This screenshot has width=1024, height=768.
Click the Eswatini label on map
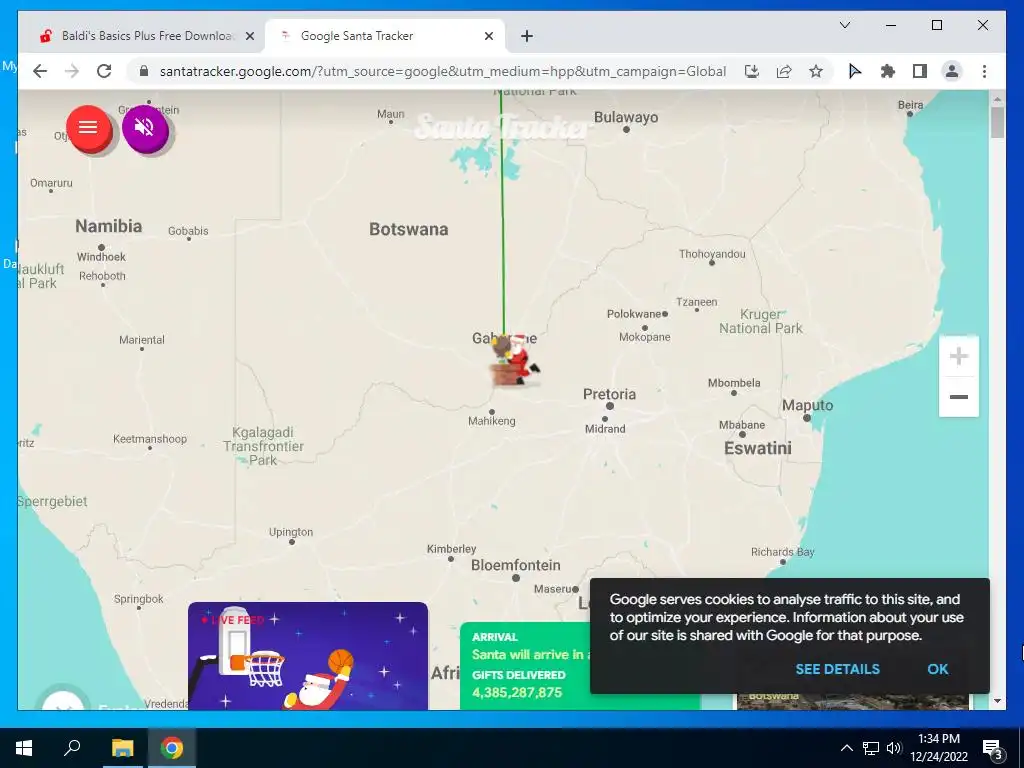pyautogui.click(x=758, y=448)
